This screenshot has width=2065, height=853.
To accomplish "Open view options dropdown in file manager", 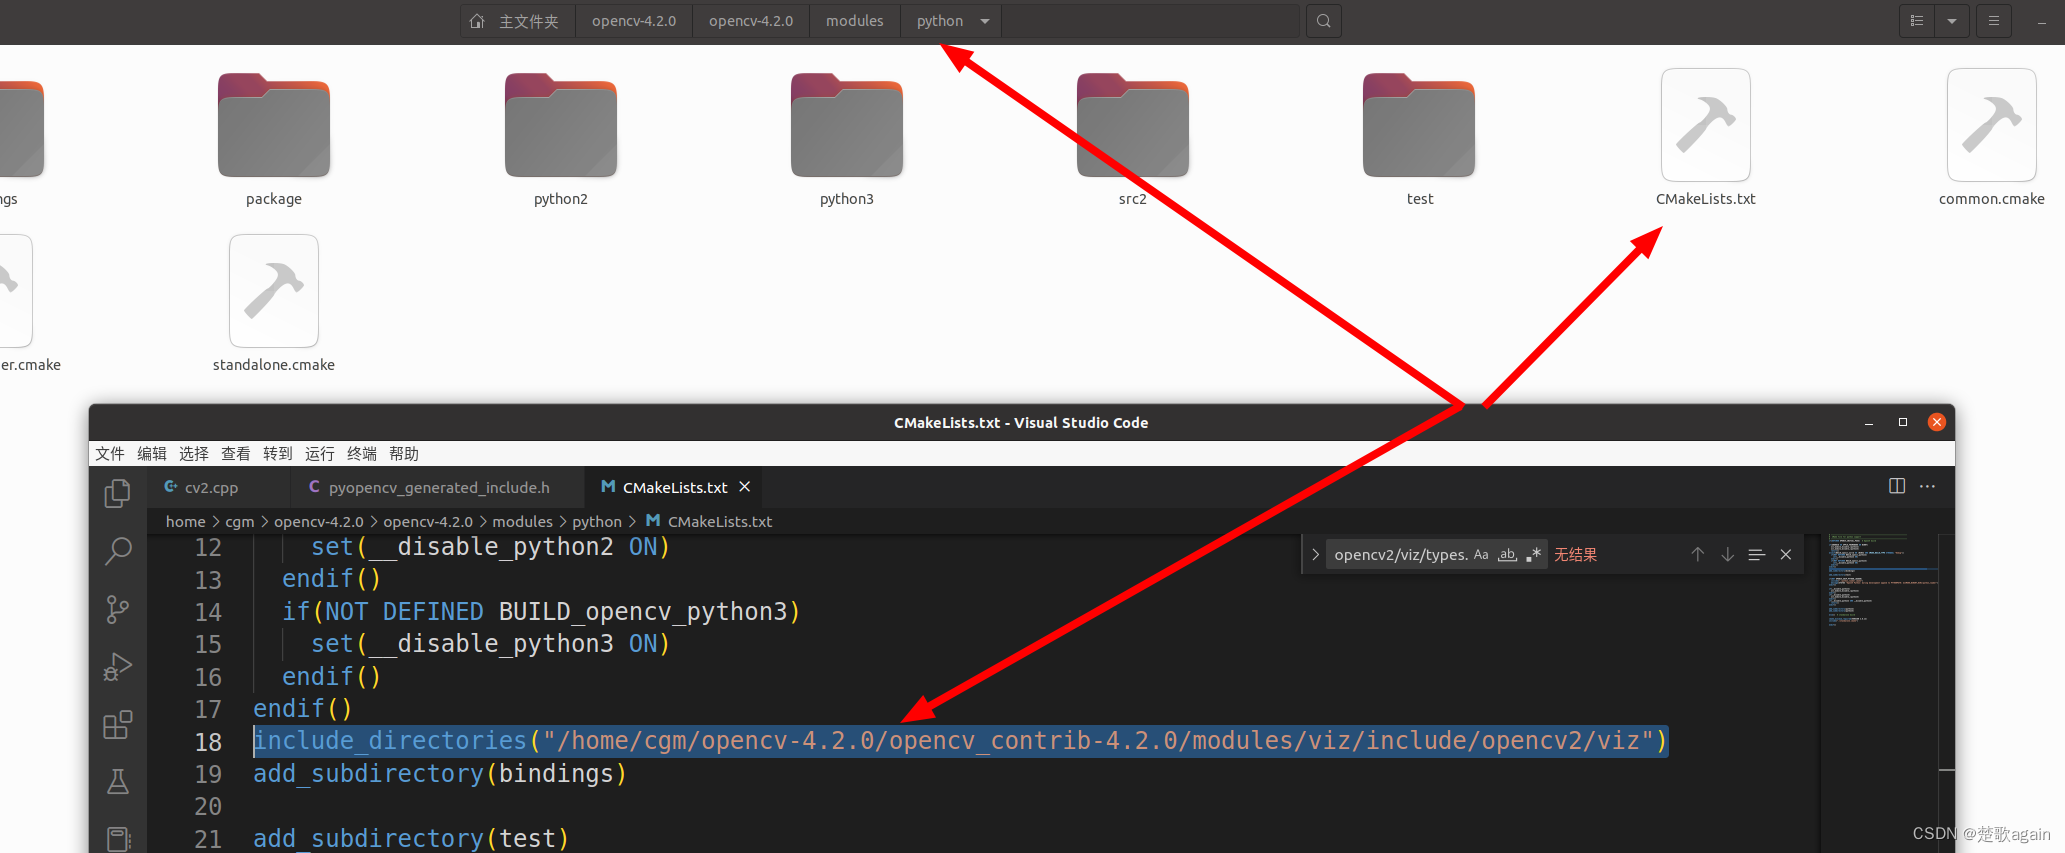I will pyautogui.click(x=1952, y=21).
